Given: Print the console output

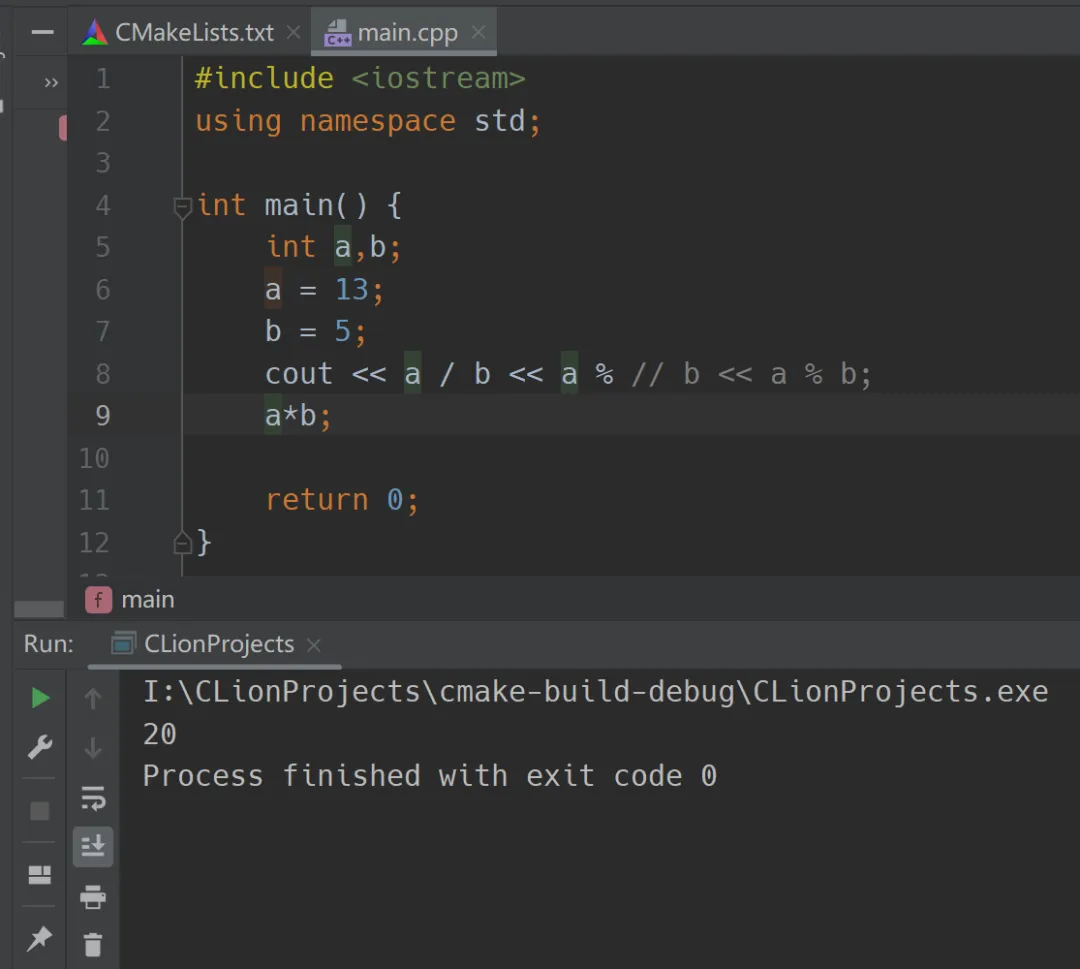Looking at the screenshot, I should tap(93, 897).
